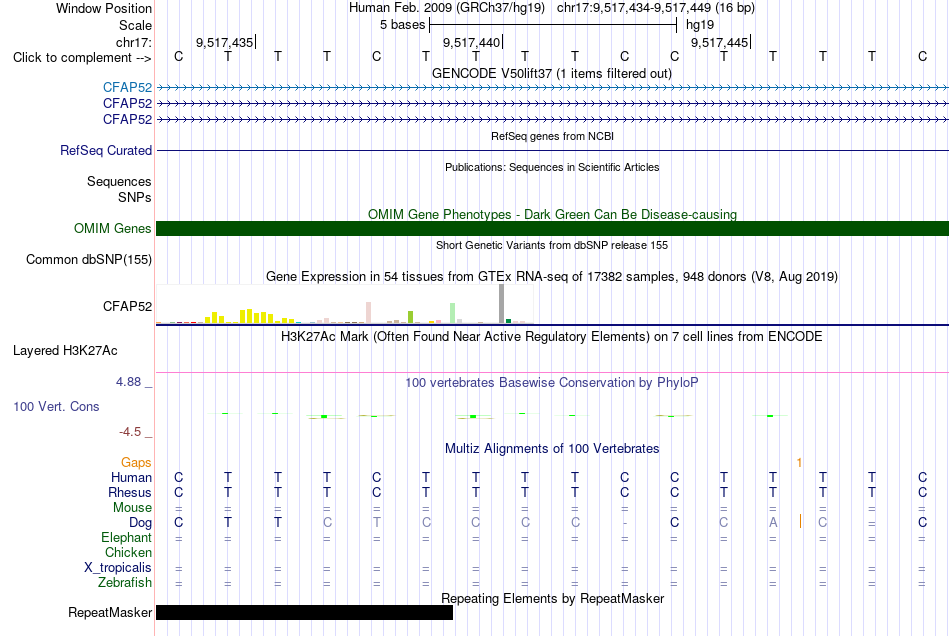Click the tall light-green GTEx expression bar
Screen dimensions: 950x636
pos(453,313)
